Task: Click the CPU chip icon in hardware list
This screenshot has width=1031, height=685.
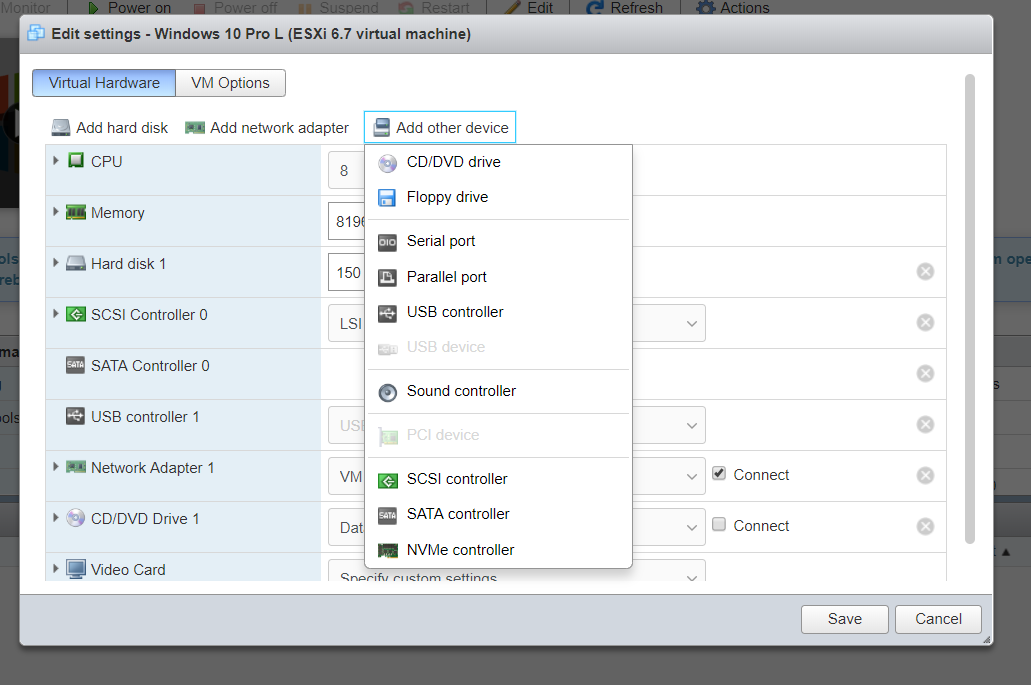Action: coord(76,160)
